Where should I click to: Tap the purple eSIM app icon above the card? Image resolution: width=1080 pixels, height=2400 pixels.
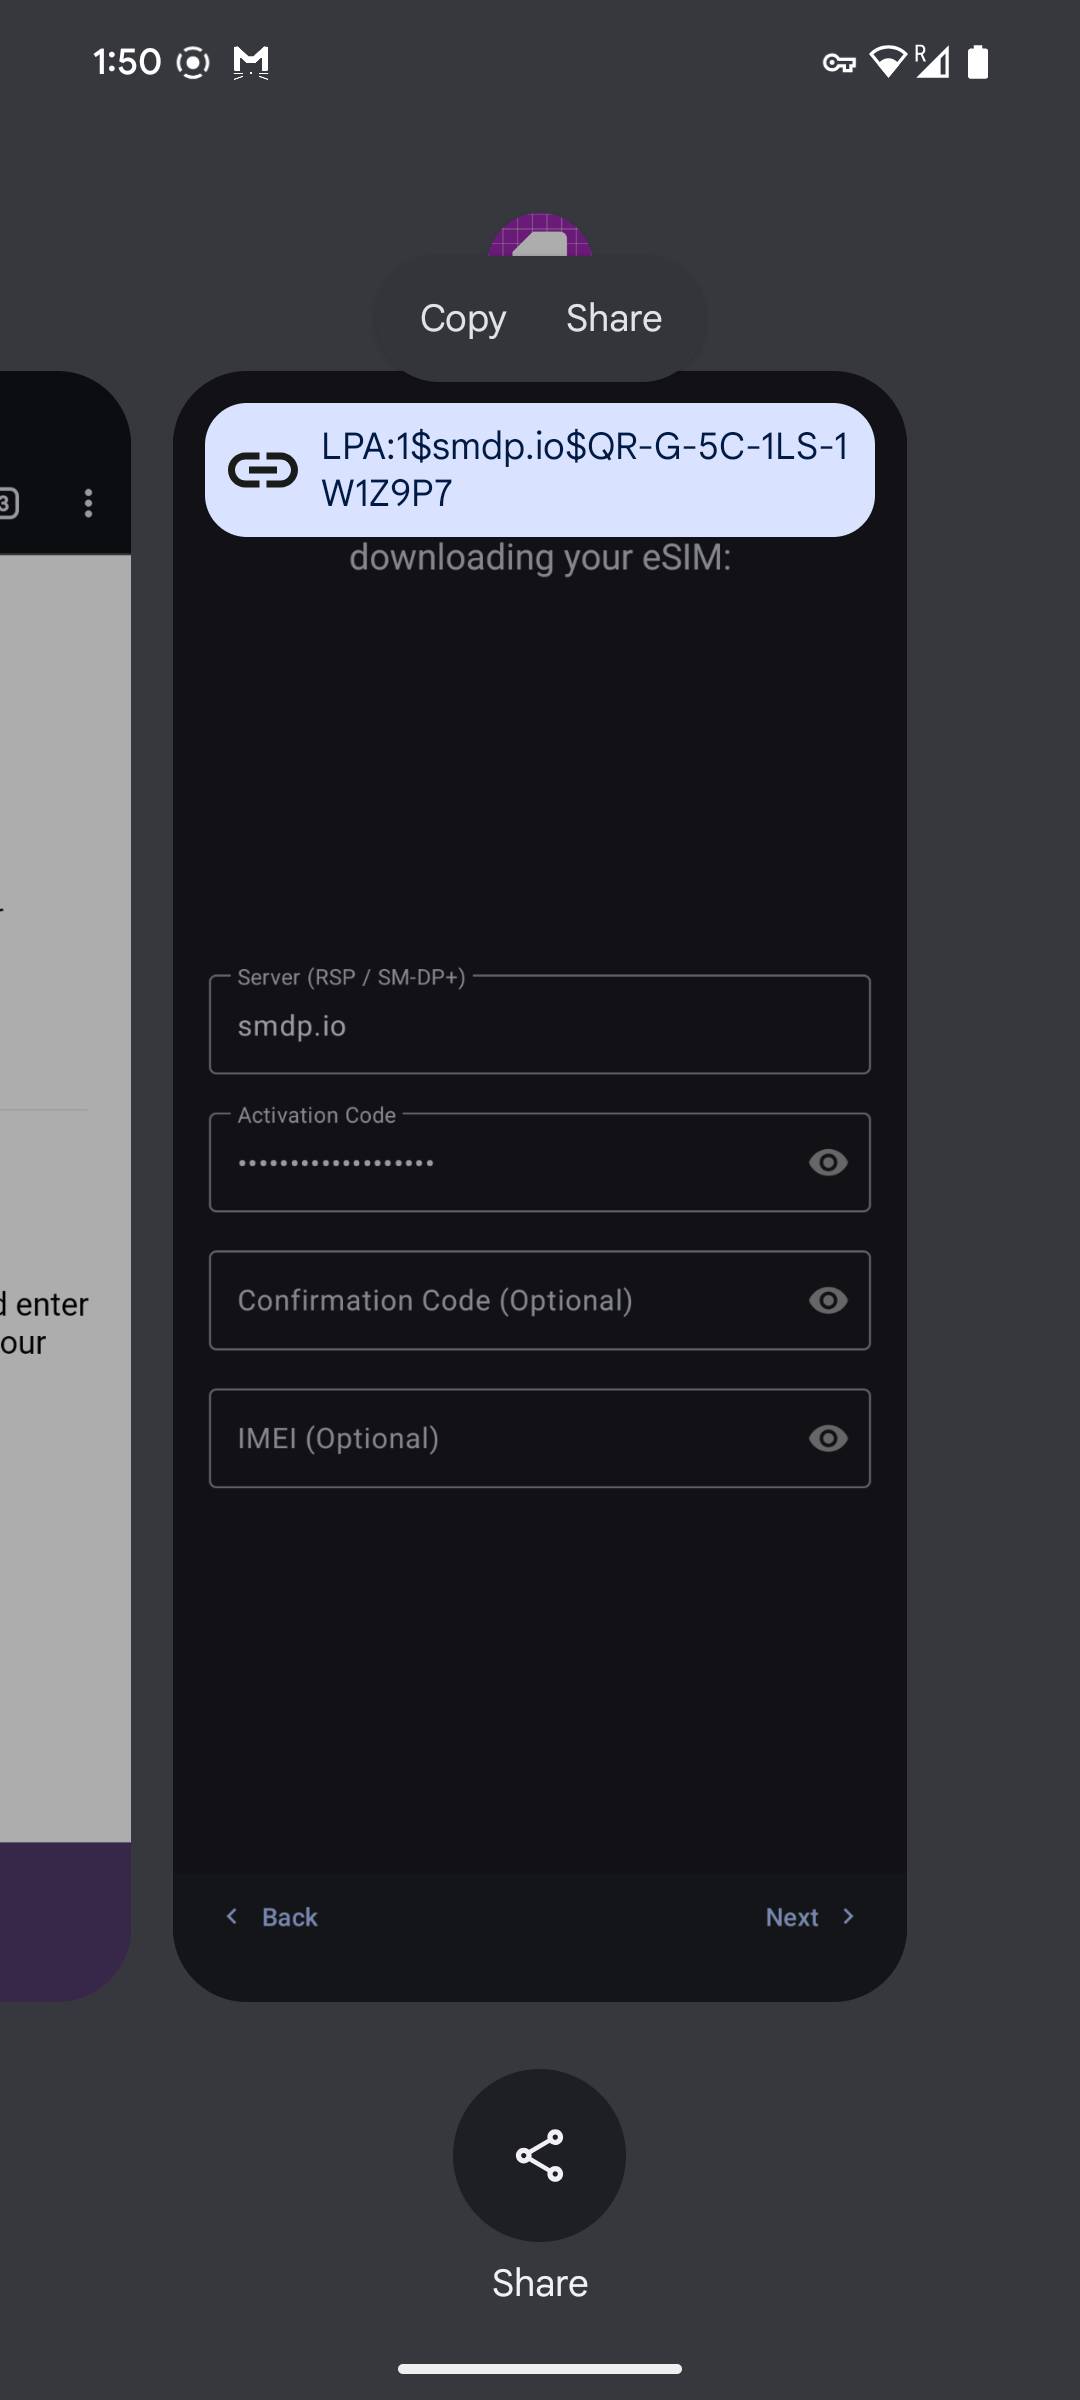(540, 236)
